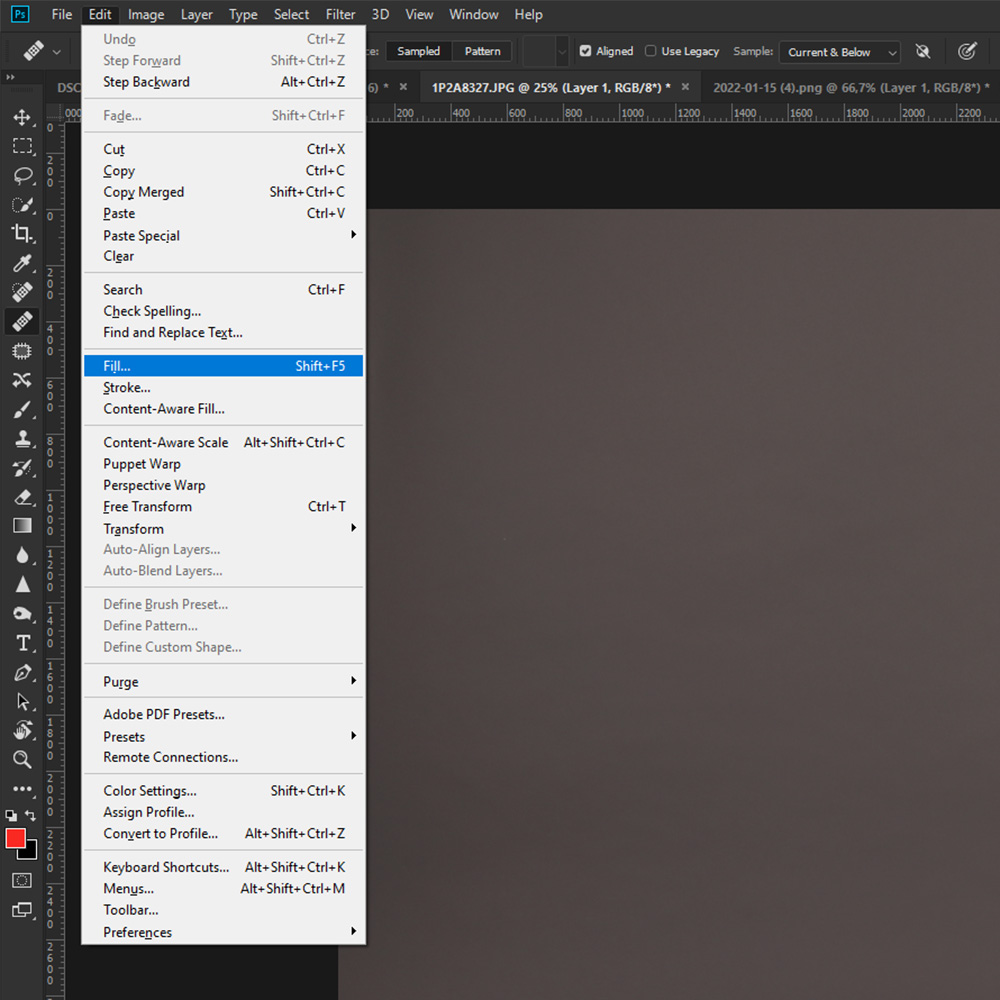Select the Clone Stamp tool

[22, 438]
